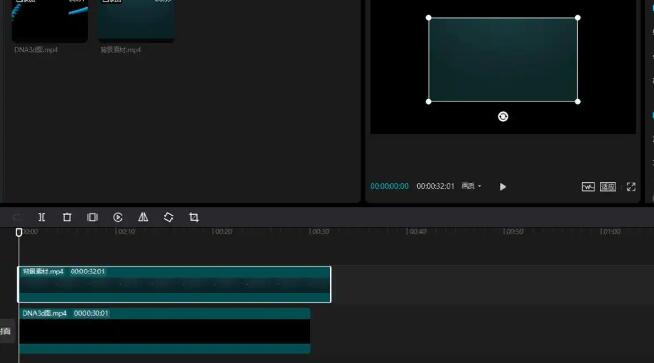The width and height of the screenshot is (654, 363).
Task: Click the reverse playback circular icon
Action: point(118,217)
